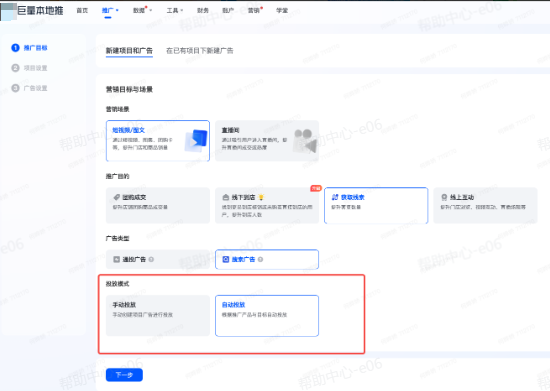Screen dimensions: 550x391
Task: Select 手动投放 delivery mode
Action: pyautogui.click(x=158, y=316)
